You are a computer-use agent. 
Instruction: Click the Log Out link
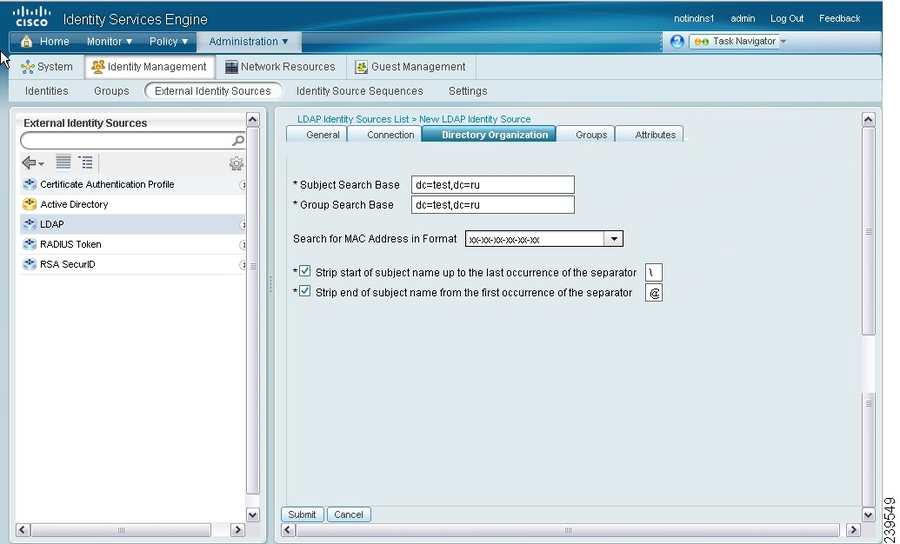pos(786,18)
